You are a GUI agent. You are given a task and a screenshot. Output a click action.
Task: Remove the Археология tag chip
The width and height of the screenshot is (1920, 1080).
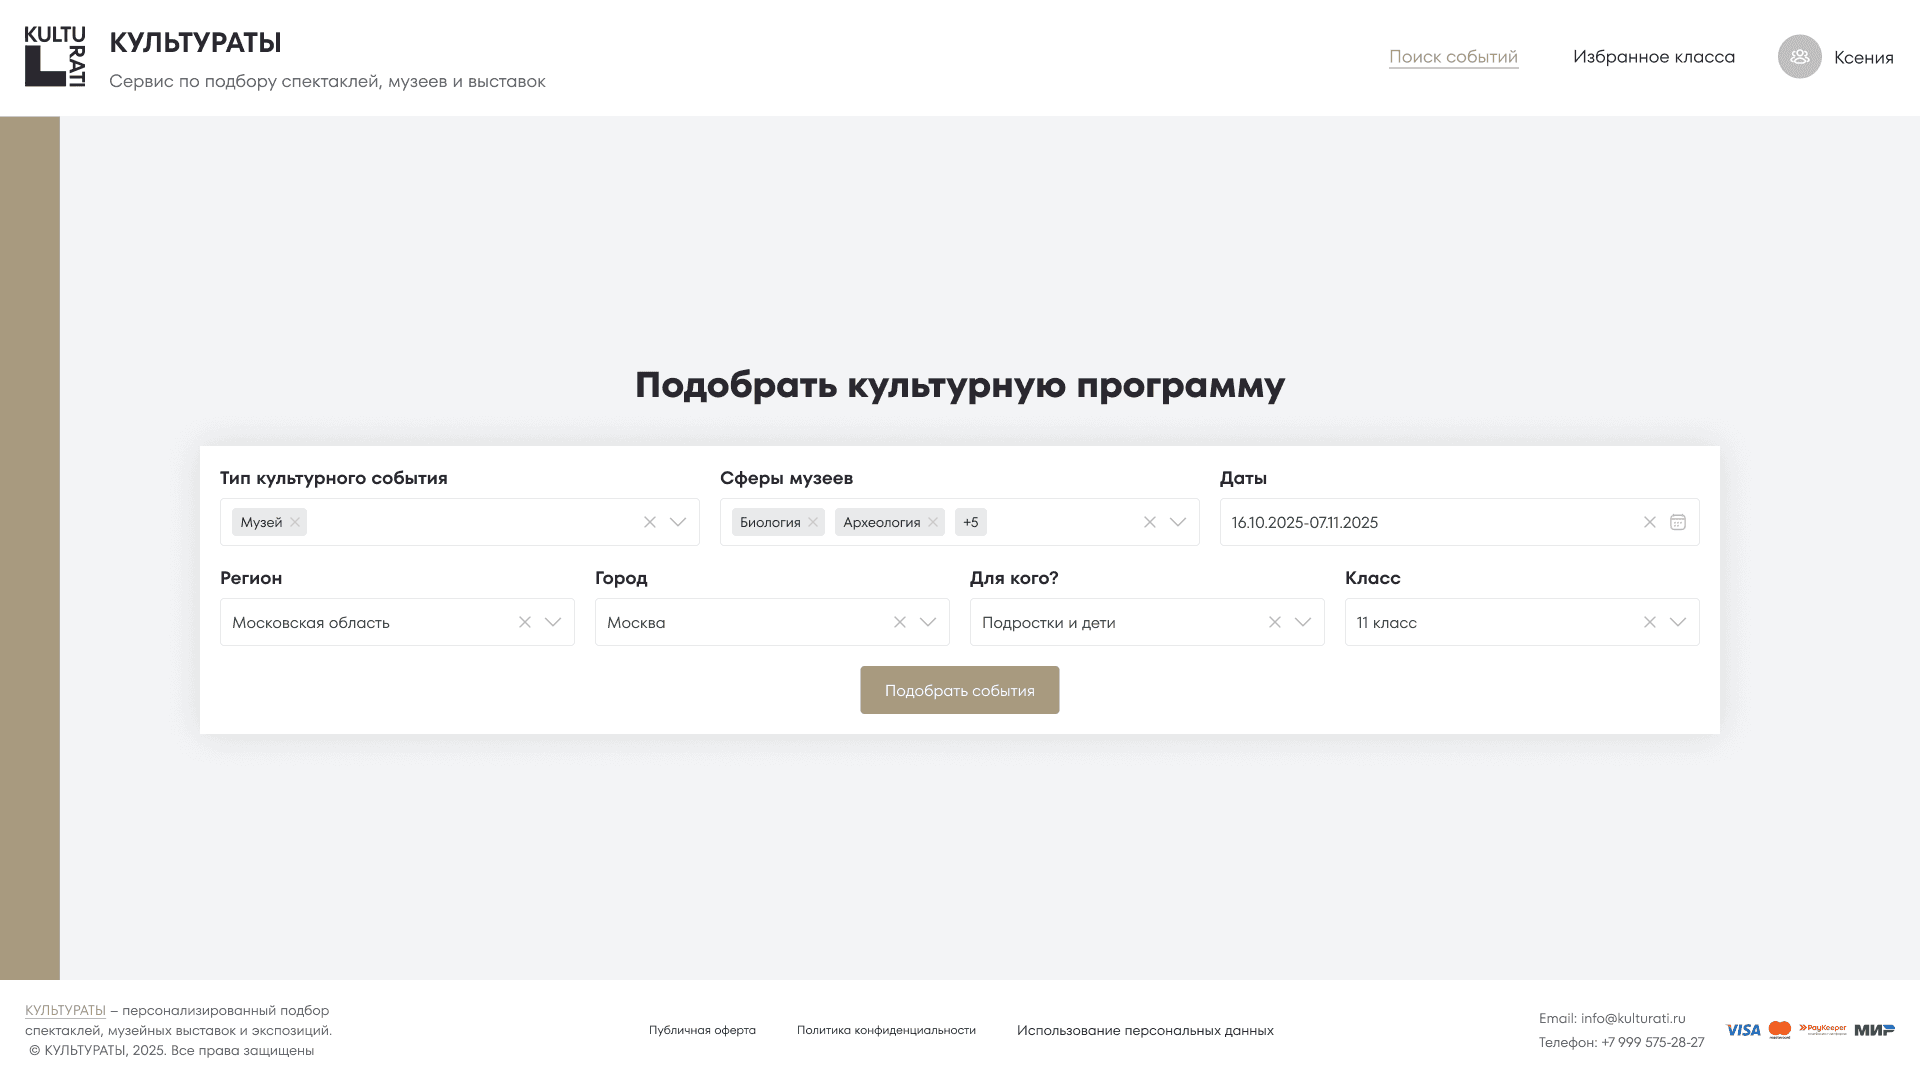[x=933, y=522]
